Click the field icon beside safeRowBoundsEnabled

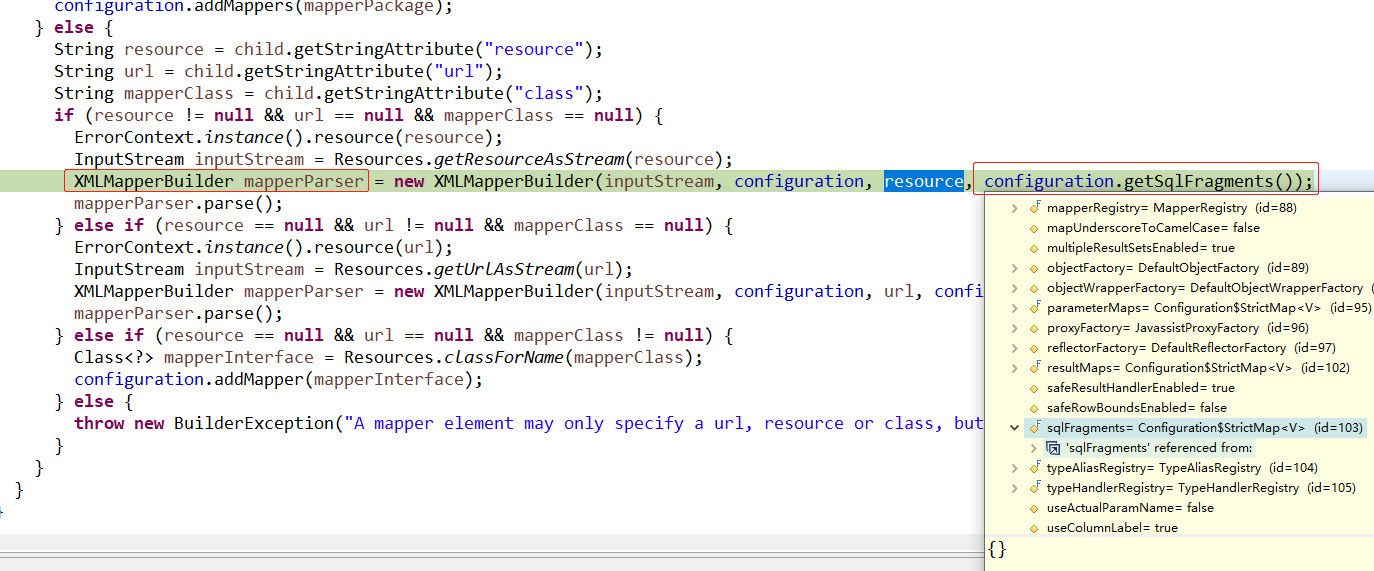pyautogui.click(x=1036, y=408)
